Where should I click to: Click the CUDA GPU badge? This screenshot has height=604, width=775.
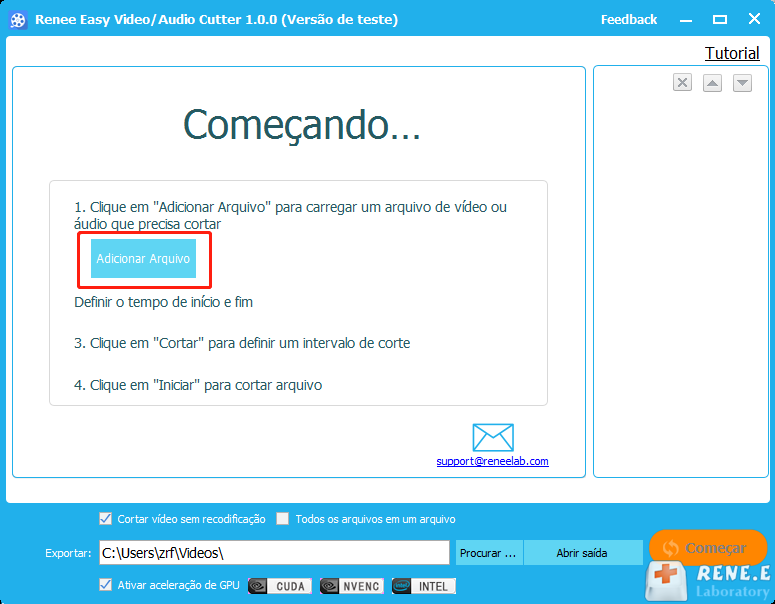point(280,586)
